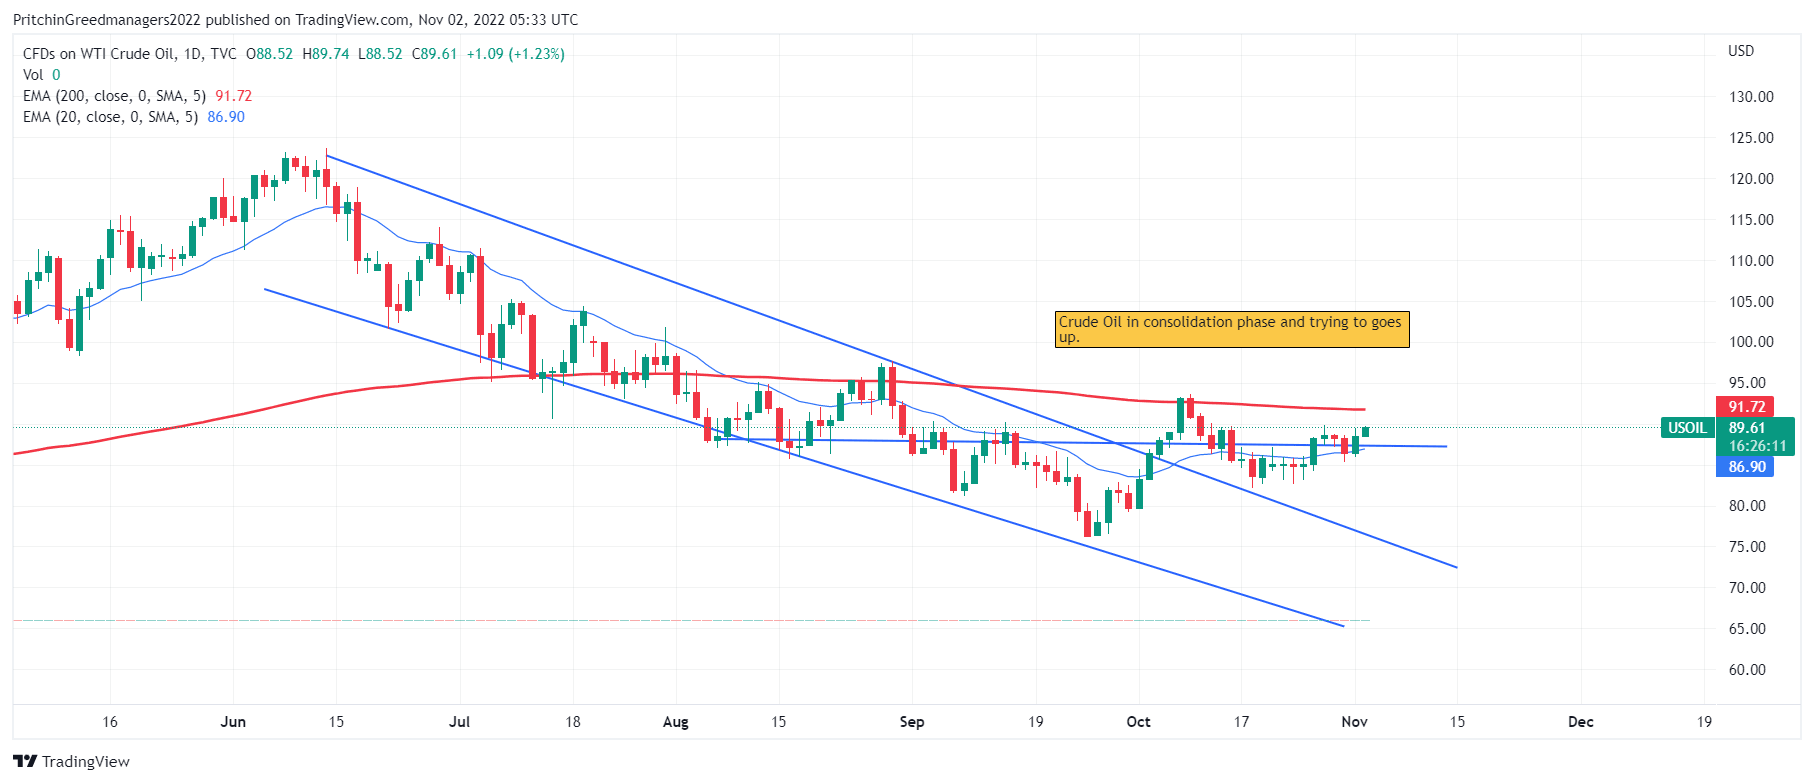
Task: Click the 125.00 price axis label
Action: (1751, 138)
